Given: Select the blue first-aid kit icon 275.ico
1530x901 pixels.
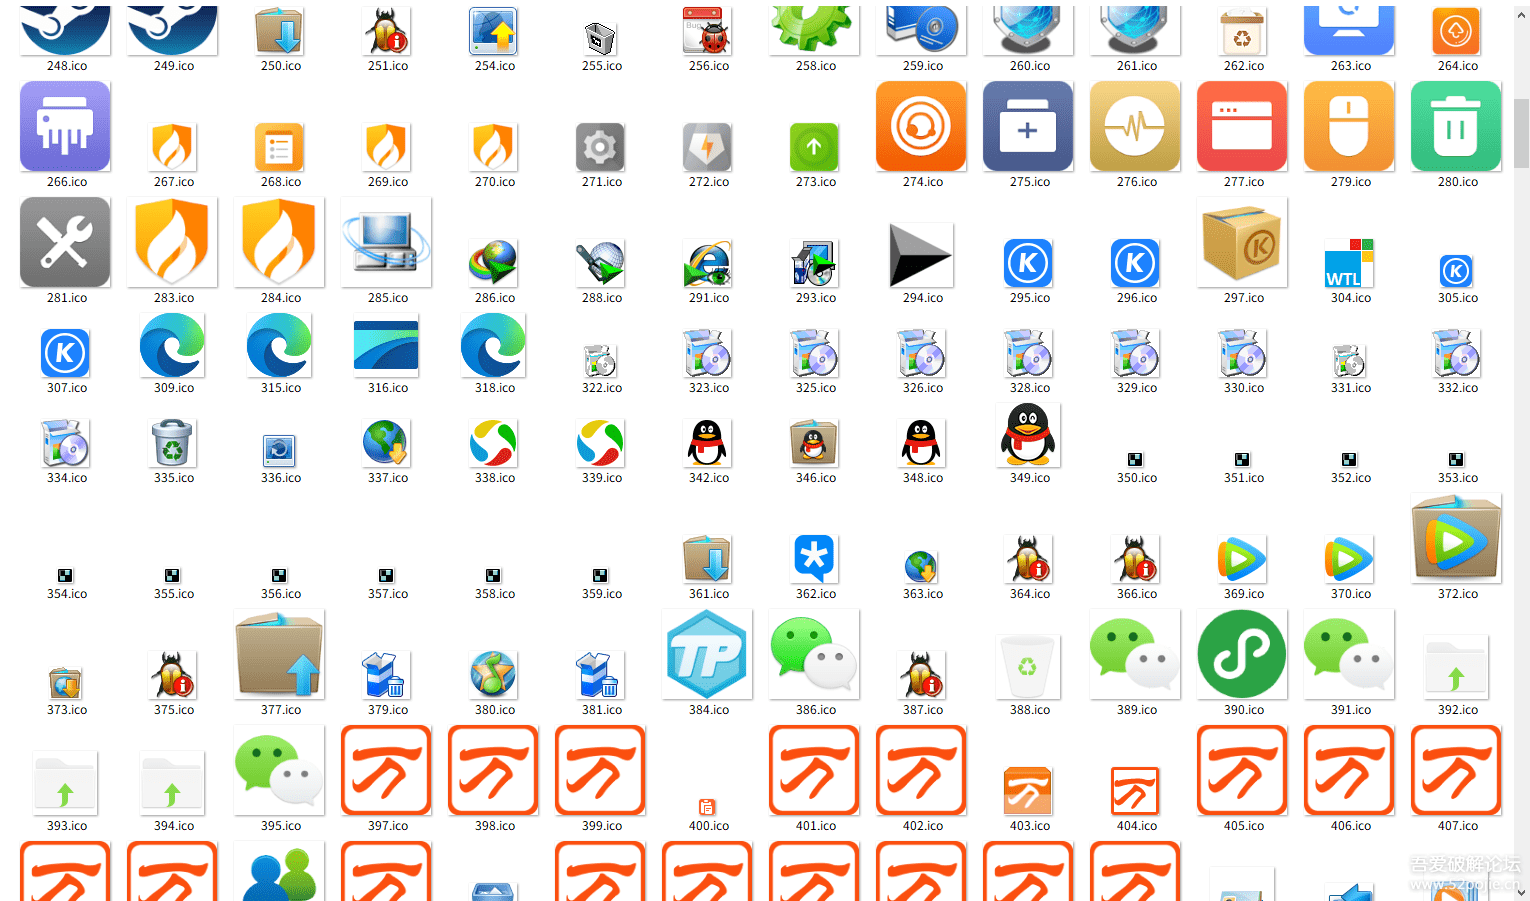Looking at the screenshot, I should [x=1028, y=127].
